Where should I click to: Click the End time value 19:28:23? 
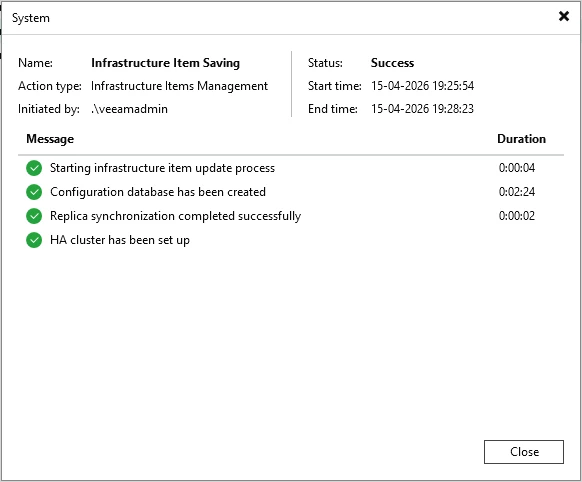pyautogui.click(x=422, y=109)
